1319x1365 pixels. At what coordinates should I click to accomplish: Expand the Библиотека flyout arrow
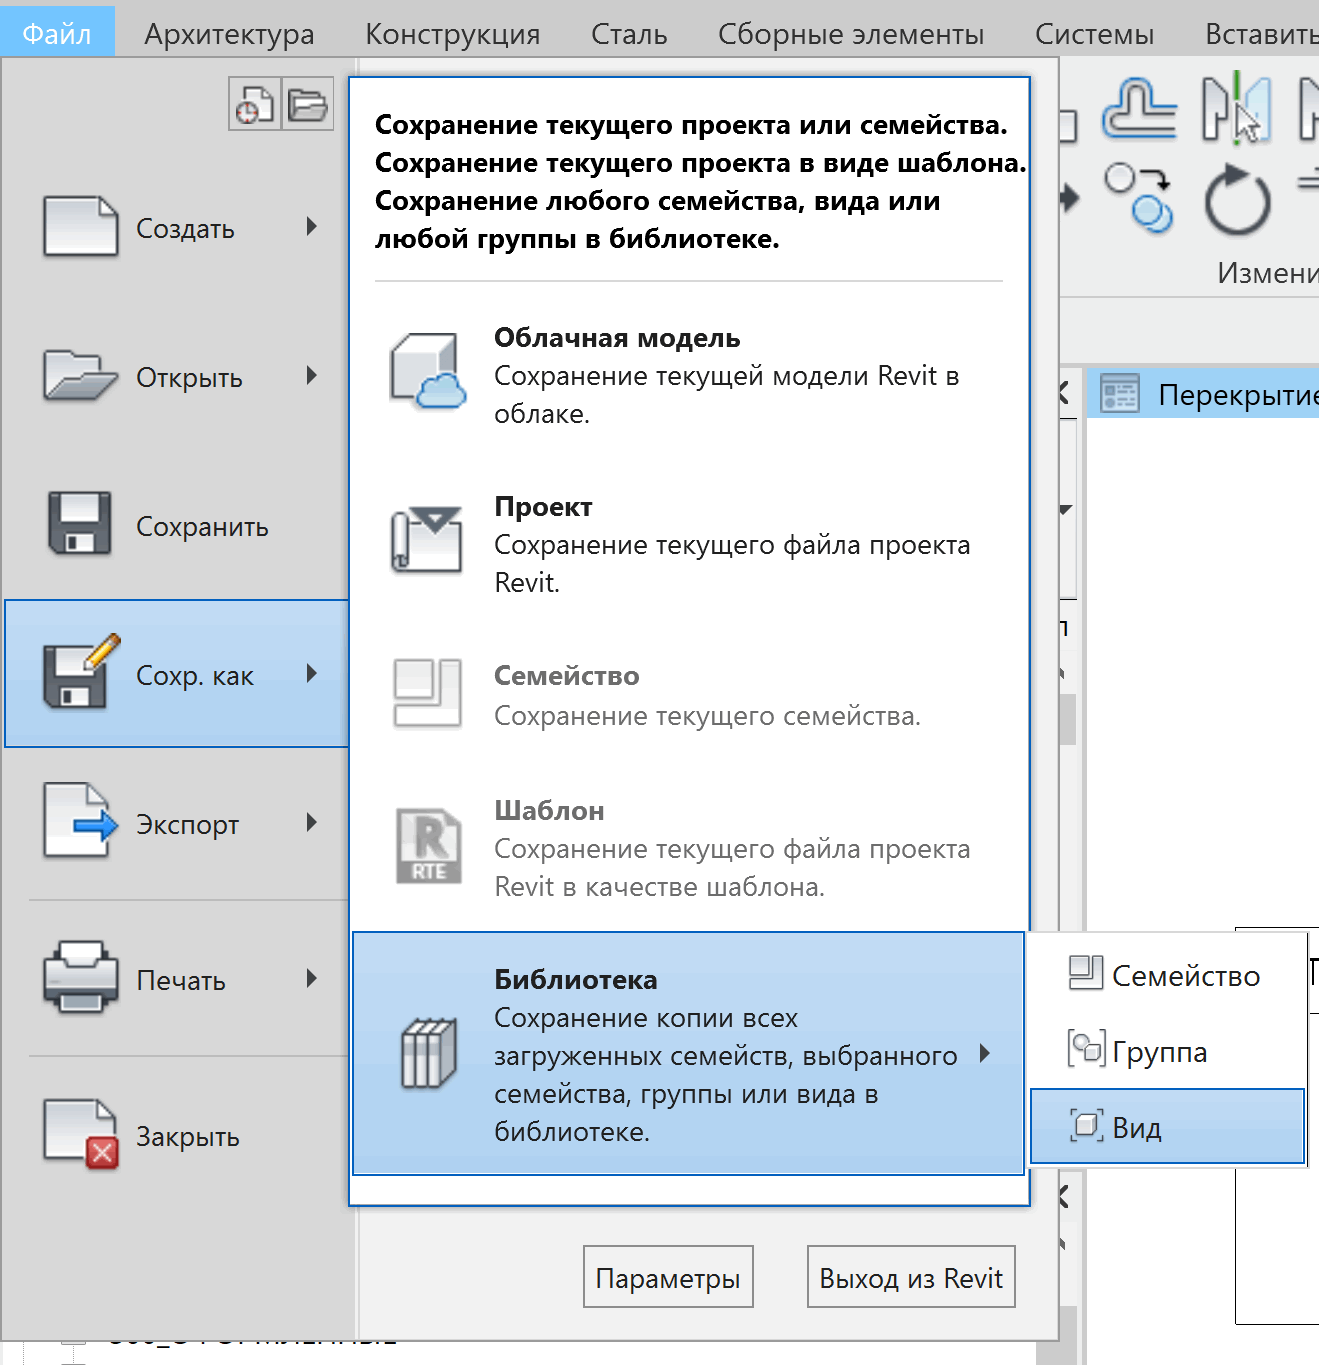pyautogui.click(x=985, y=1053)
